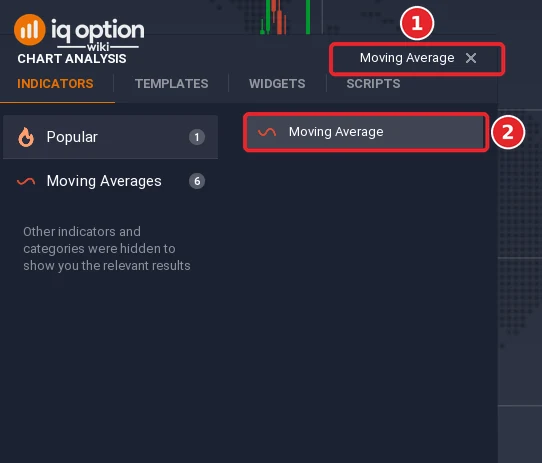This screenshot has height=463, width=542.
Task: Open the Widgets tab
Action: 277,84
